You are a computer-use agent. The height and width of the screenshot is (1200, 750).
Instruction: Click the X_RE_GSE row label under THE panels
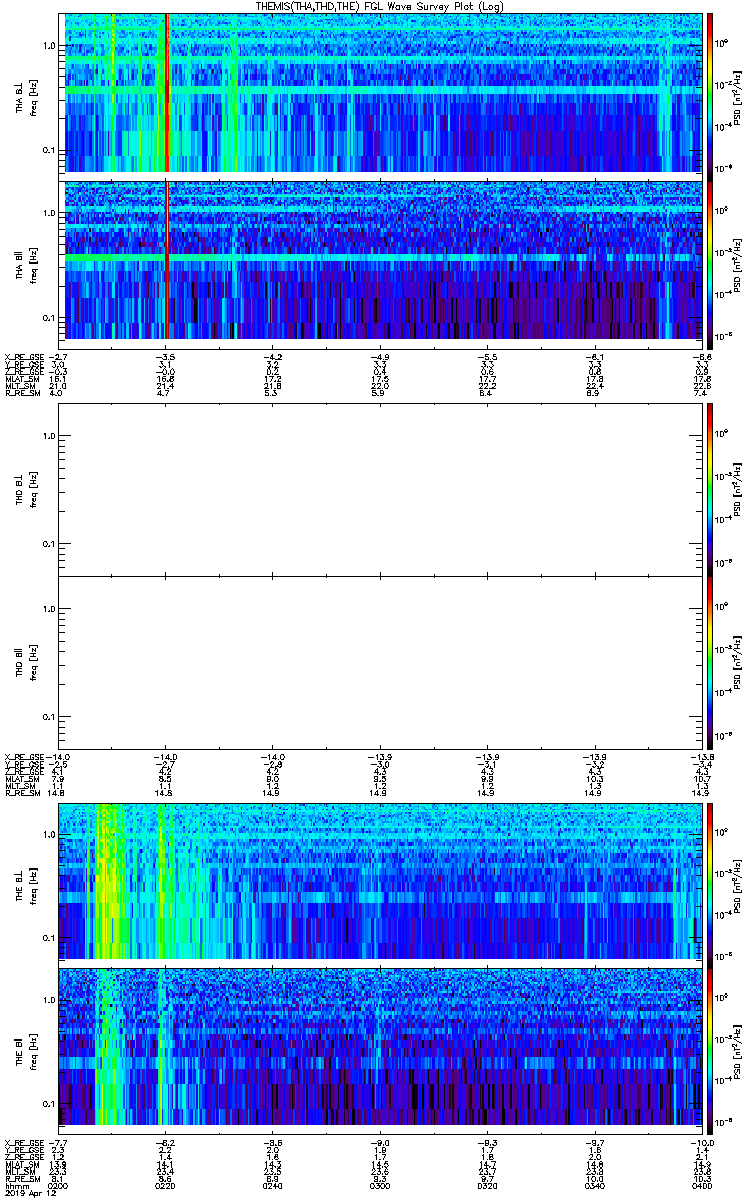(24, 1143)
